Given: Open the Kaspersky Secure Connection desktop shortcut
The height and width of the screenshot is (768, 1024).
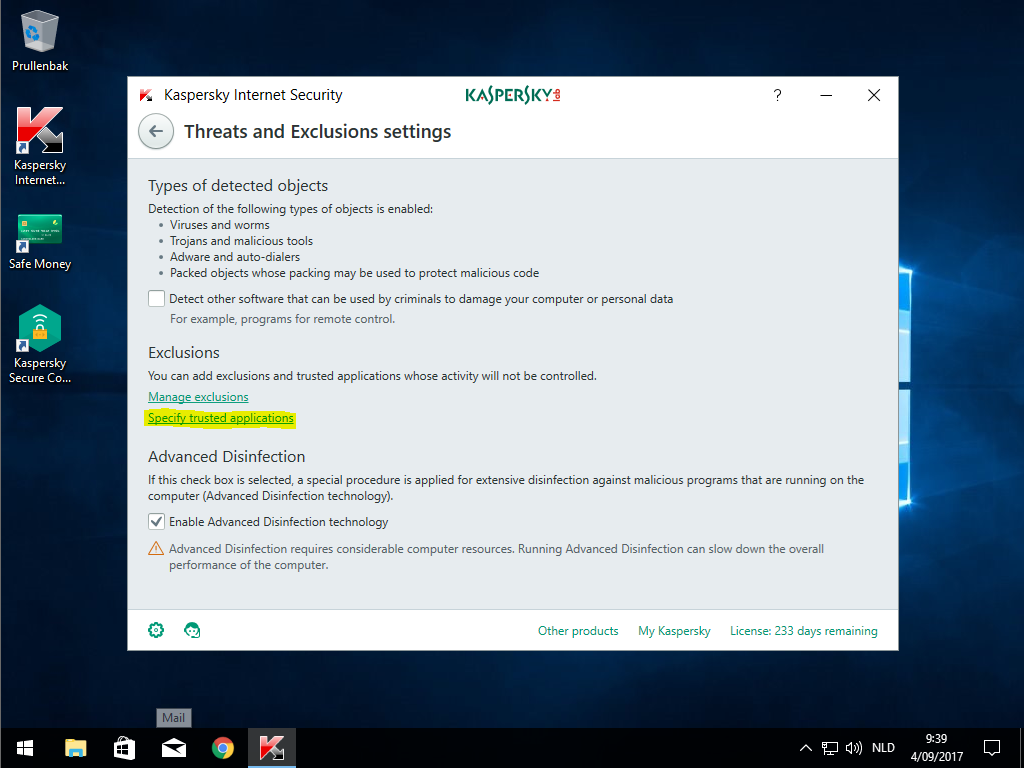Looking at the screenshot, I should tap(40, 344).
